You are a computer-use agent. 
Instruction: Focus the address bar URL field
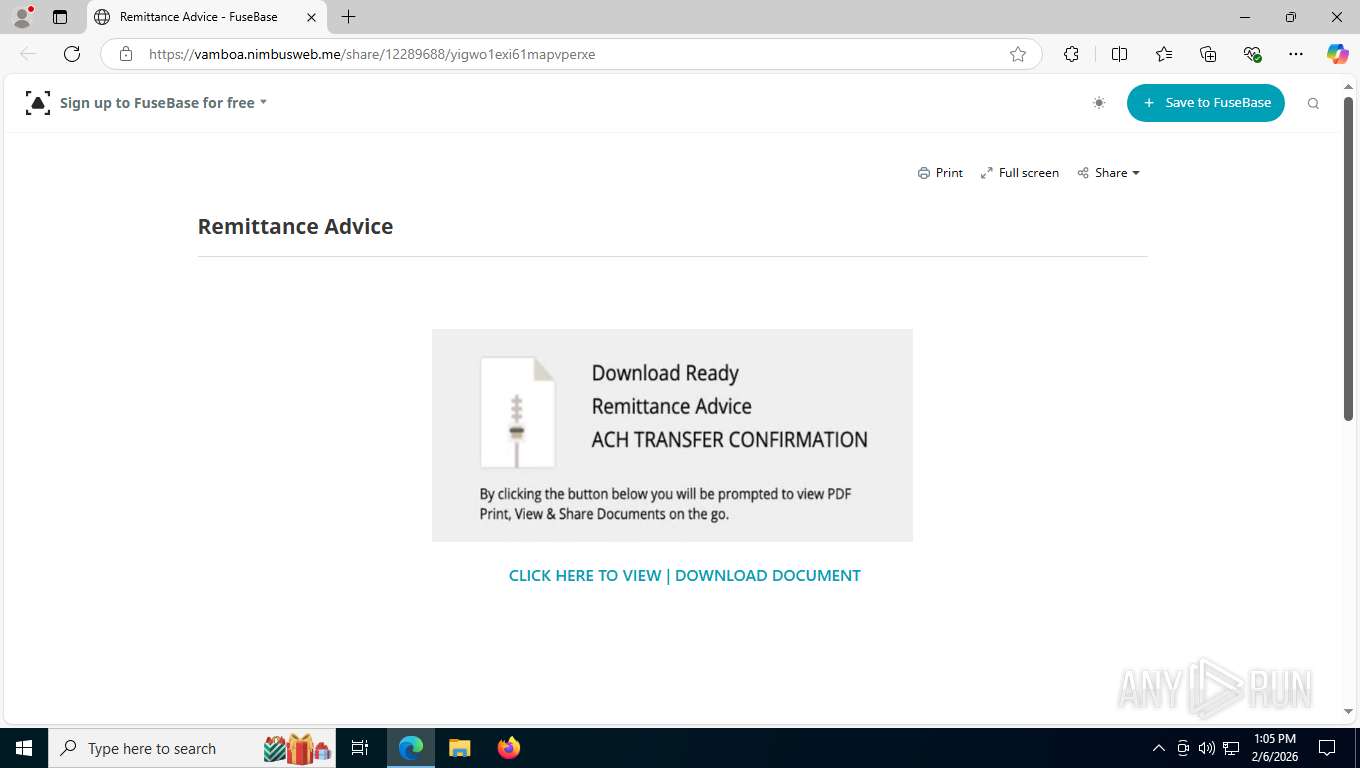point(570,54)
